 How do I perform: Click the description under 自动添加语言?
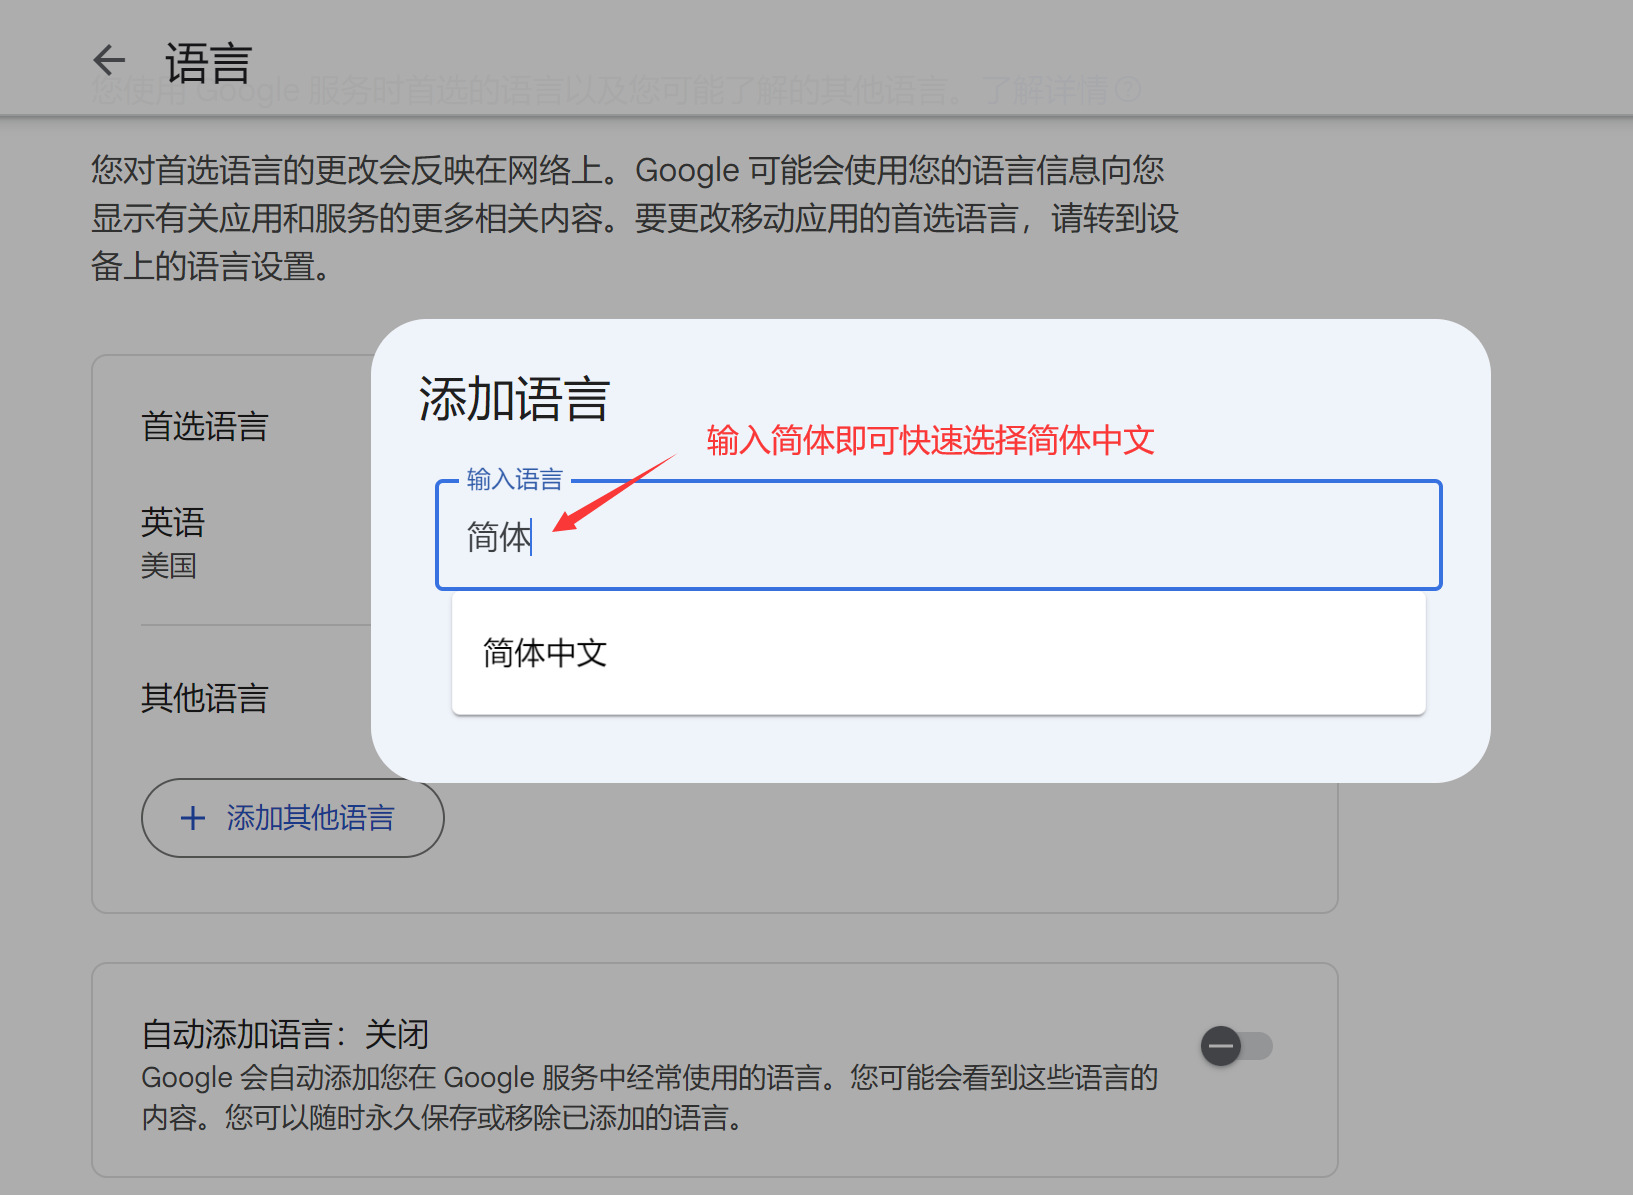(x=649, y=1097)
